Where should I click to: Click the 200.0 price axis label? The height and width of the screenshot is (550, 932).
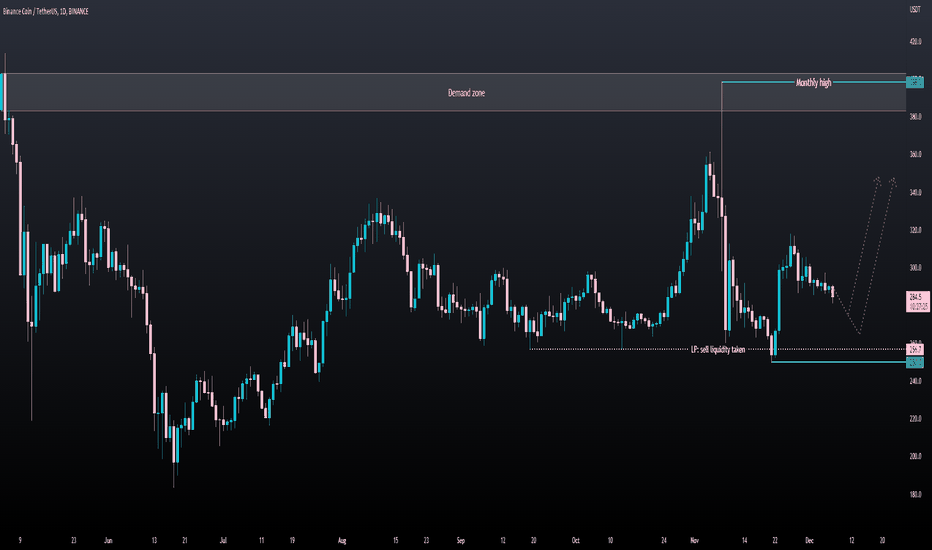915,457
